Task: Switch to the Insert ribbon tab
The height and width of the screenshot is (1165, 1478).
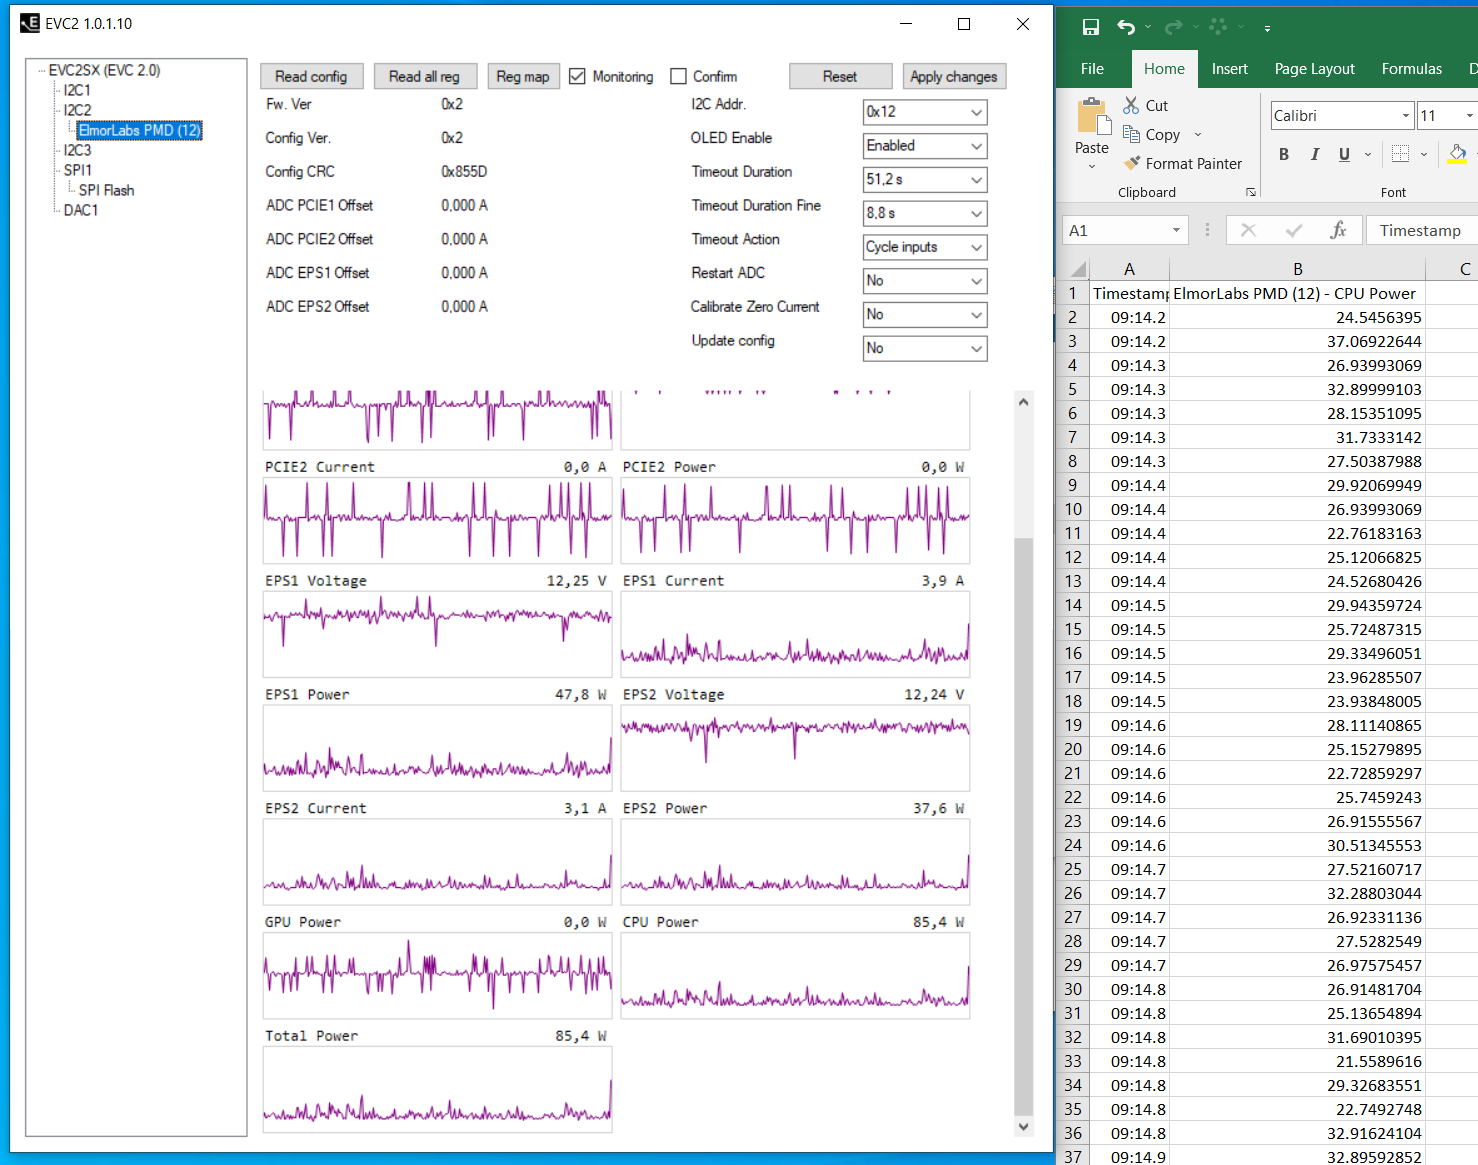Action: pyautogui.click(x=1229, y=69)
